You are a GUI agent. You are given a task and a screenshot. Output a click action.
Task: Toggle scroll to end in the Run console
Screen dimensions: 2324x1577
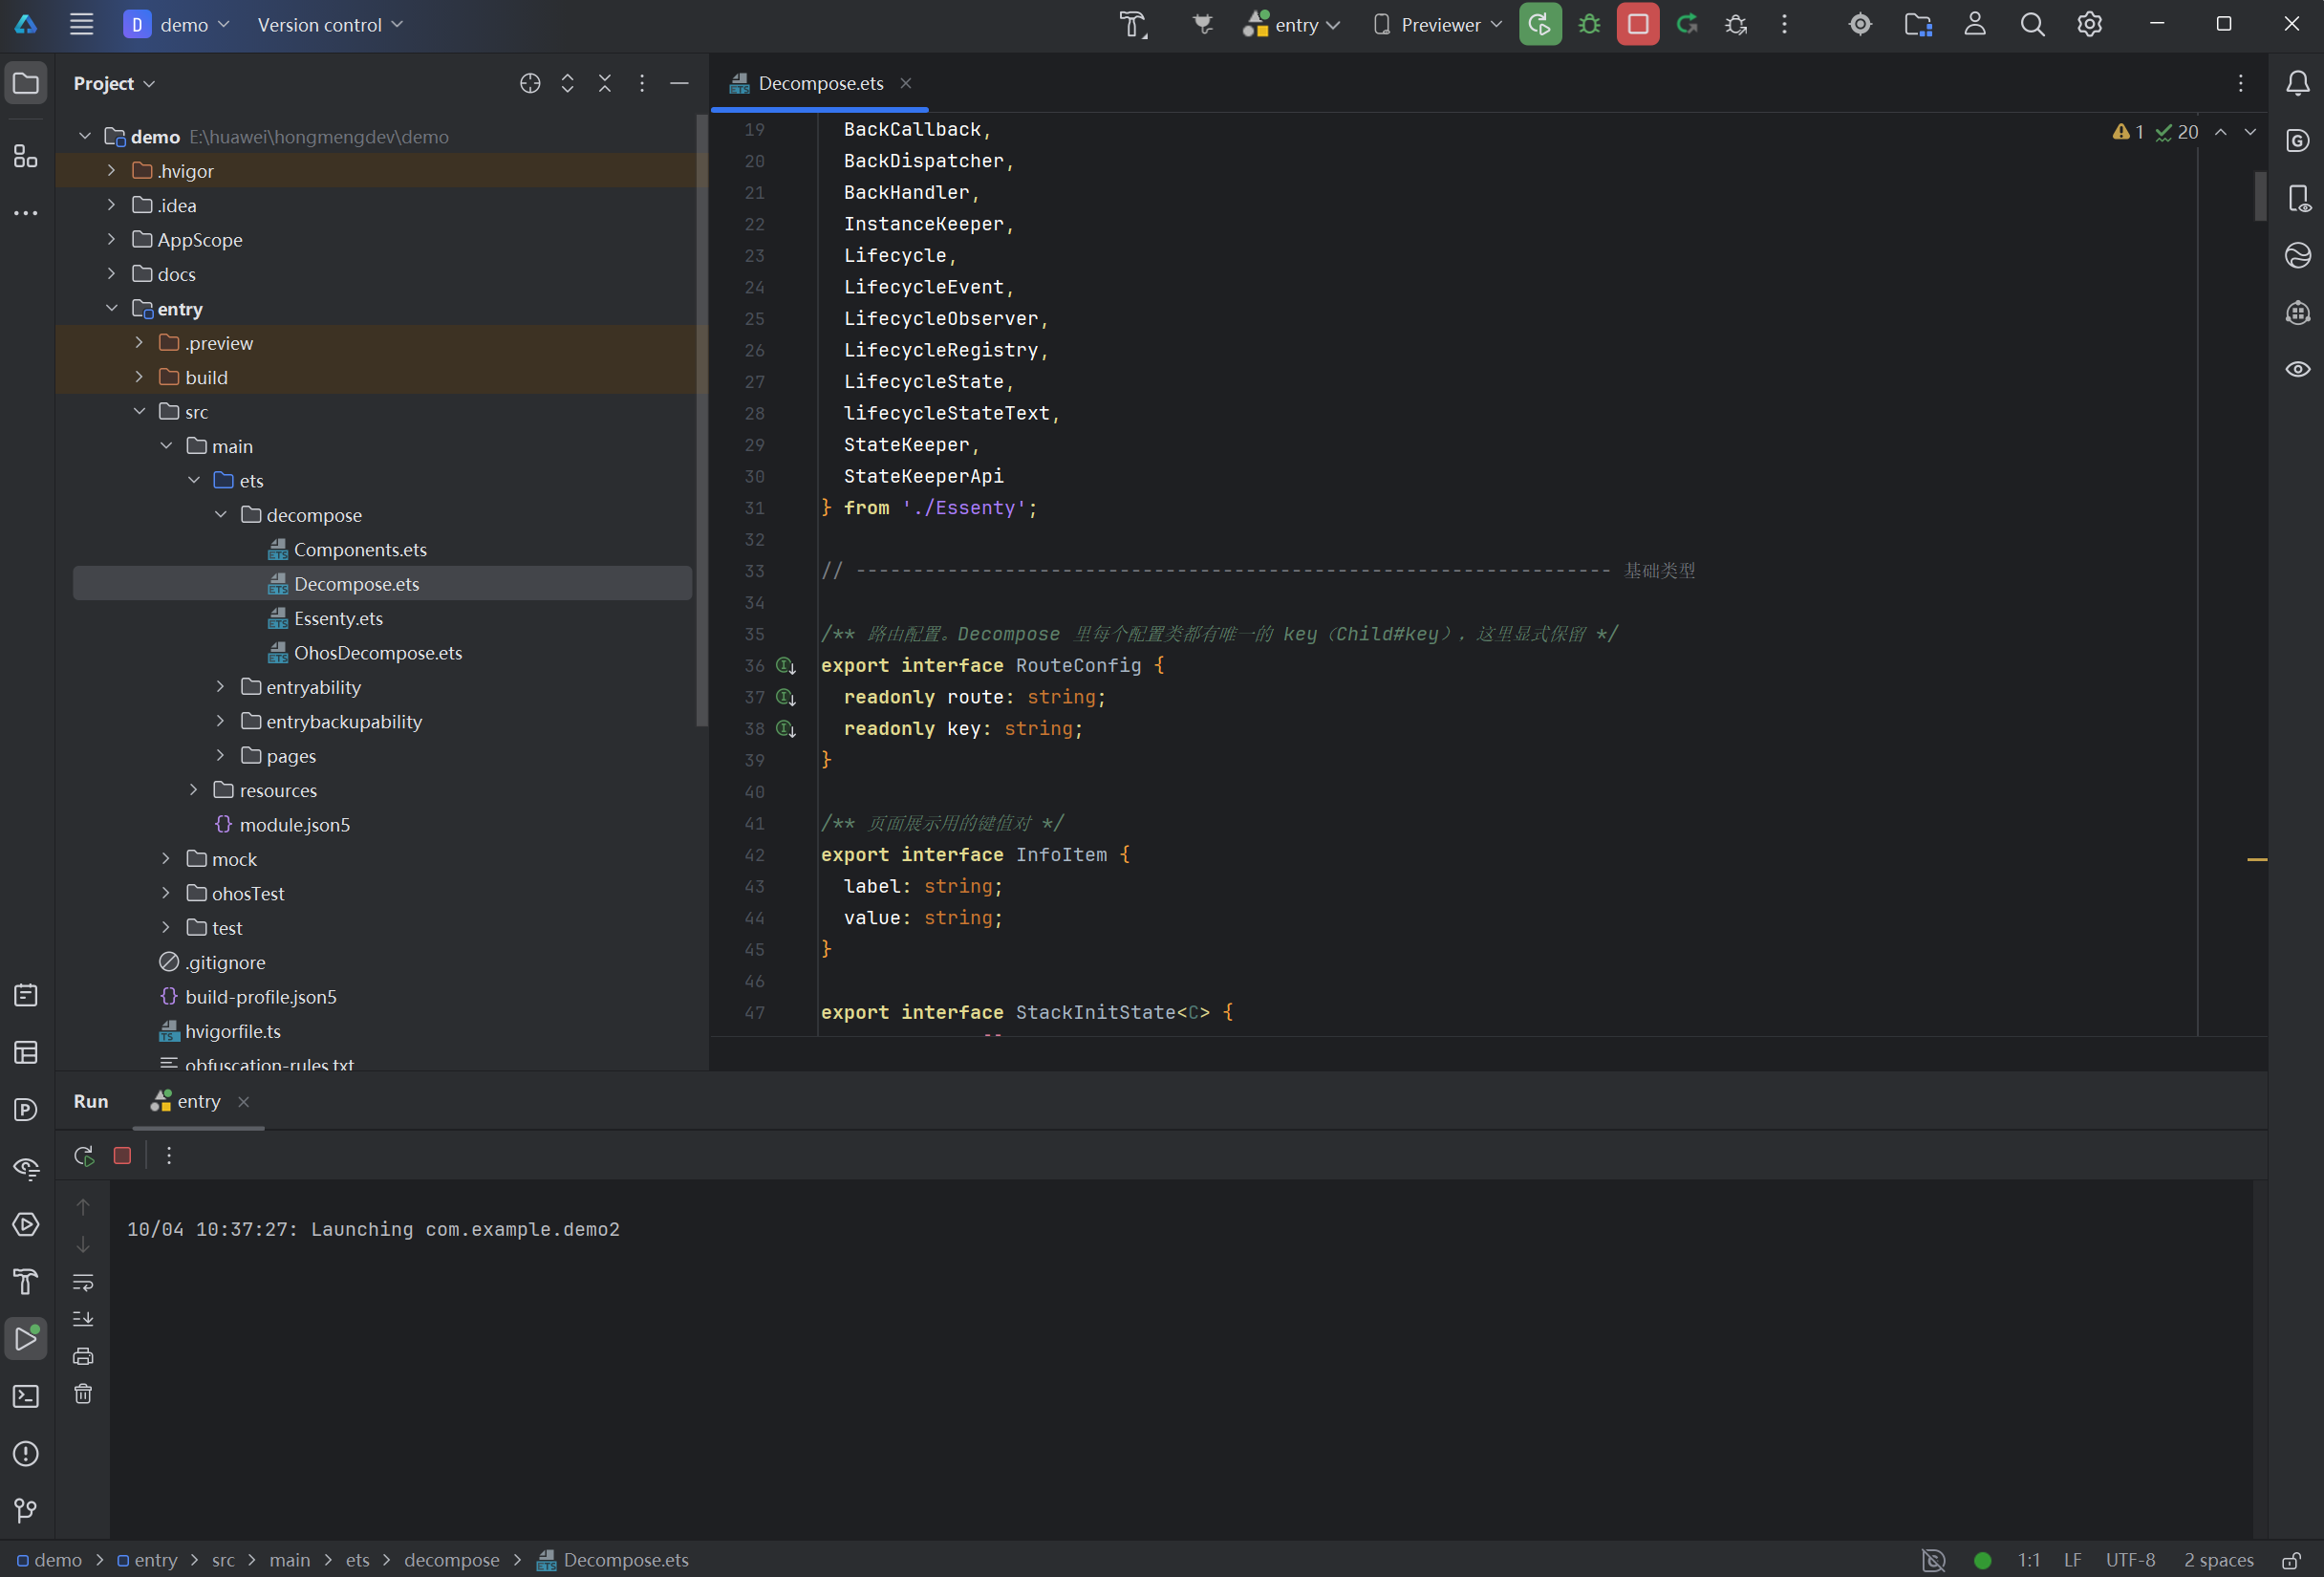(x=83, y=1318)
